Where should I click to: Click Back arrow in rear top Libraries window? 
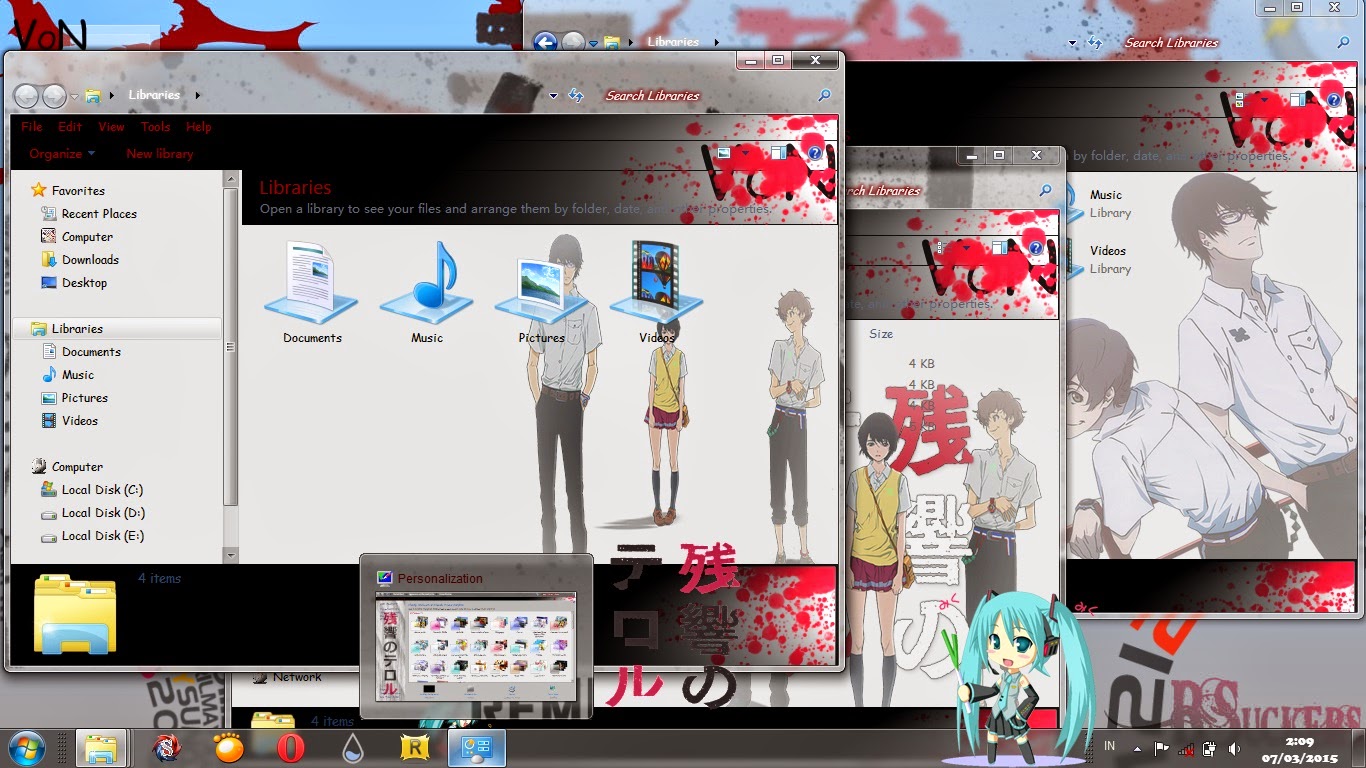pyautogui.click(x=544, y=42)
